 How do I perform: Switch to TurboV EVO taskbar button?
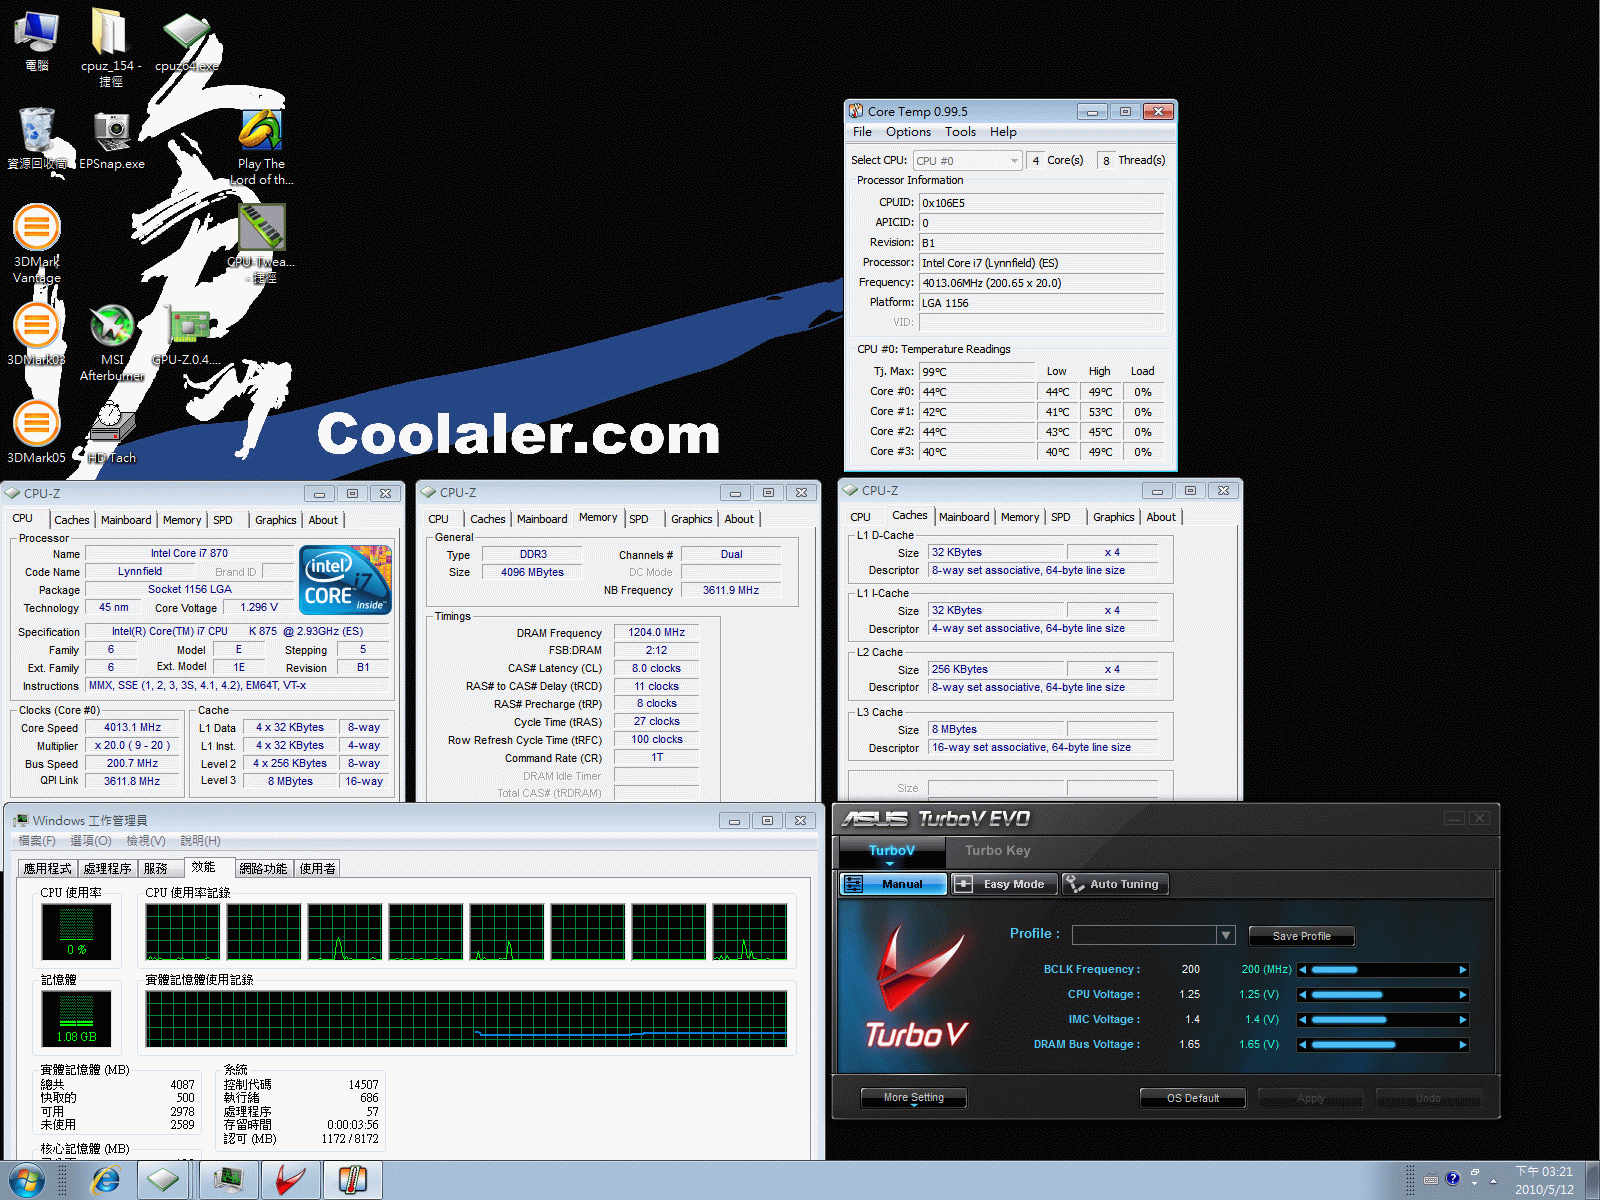pyautogui.click(x=290, y=1181)
